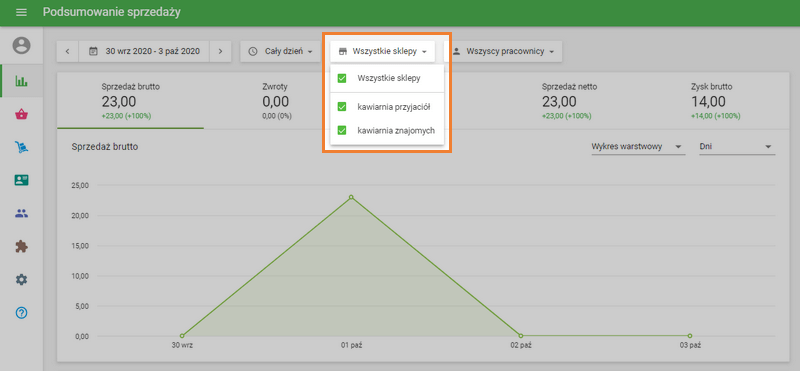
Task: Click the 02 paź data point on chart
Action: [x=520, y=336]
